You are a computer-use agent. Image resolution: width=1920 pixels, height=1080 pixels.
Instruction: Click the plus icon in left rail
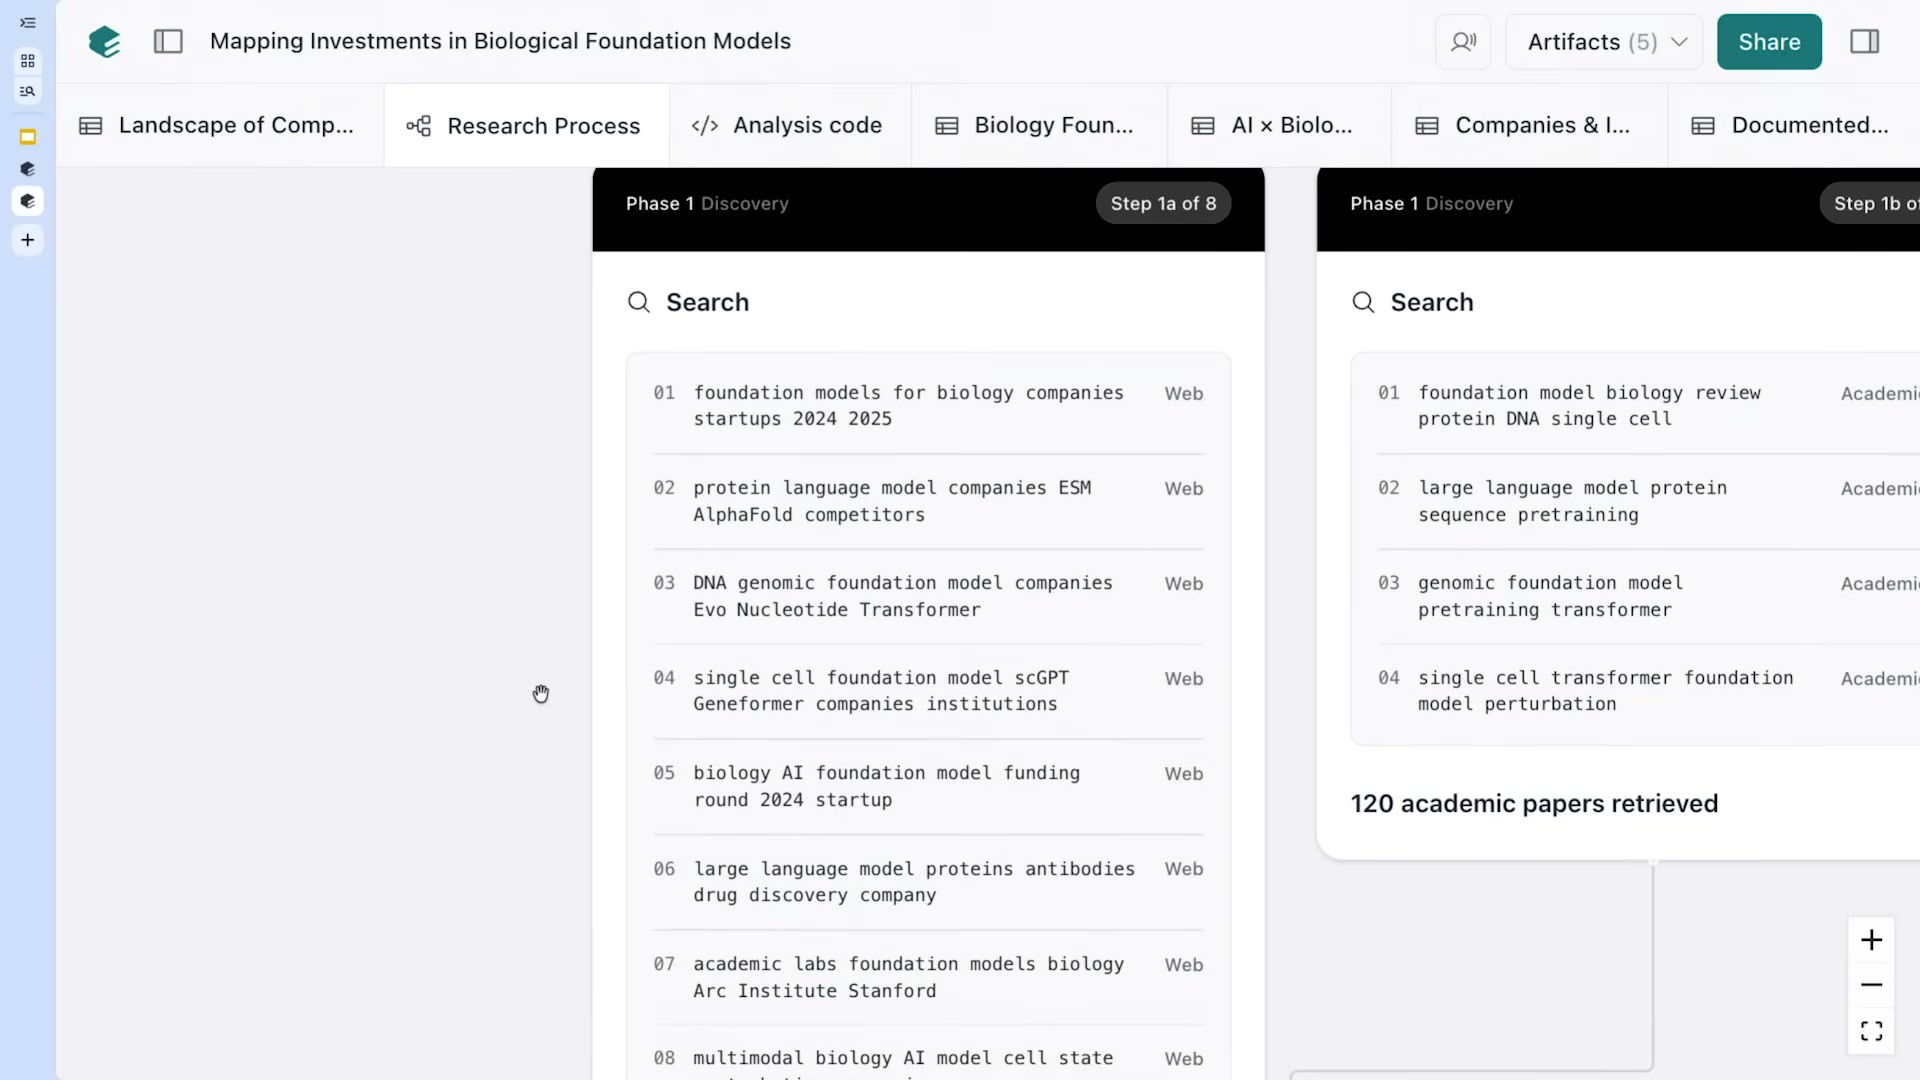pos(28,240)
